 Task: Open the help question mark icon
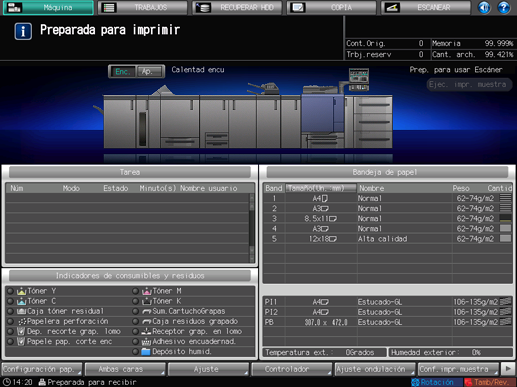(504, 7)
